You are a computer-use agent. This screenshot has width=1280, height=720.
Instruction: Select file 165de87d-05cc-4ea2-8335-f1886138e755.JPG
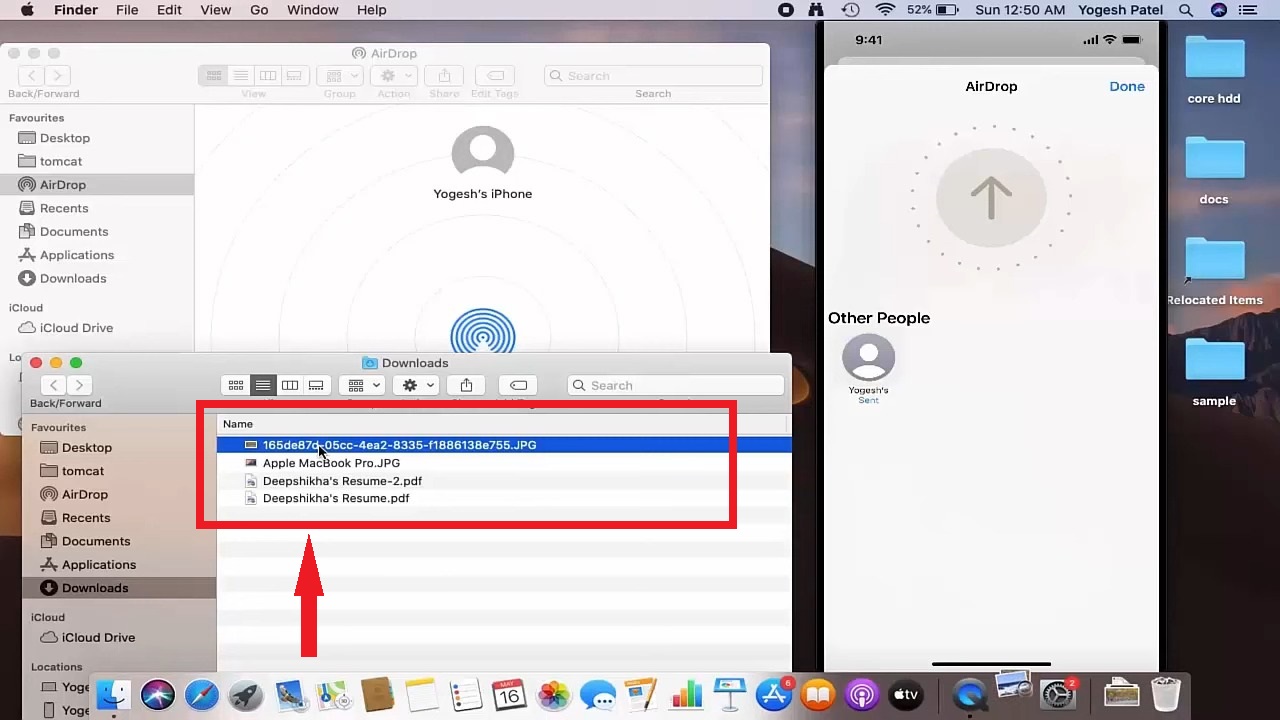click(x=504, y=445)
